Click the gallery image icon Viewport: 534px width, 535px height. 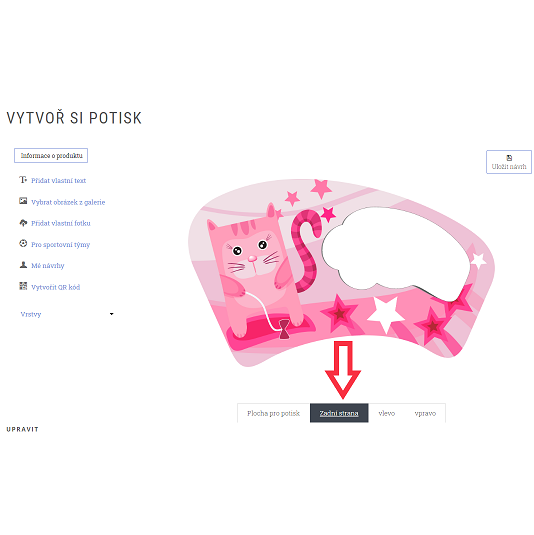(23, 201)
